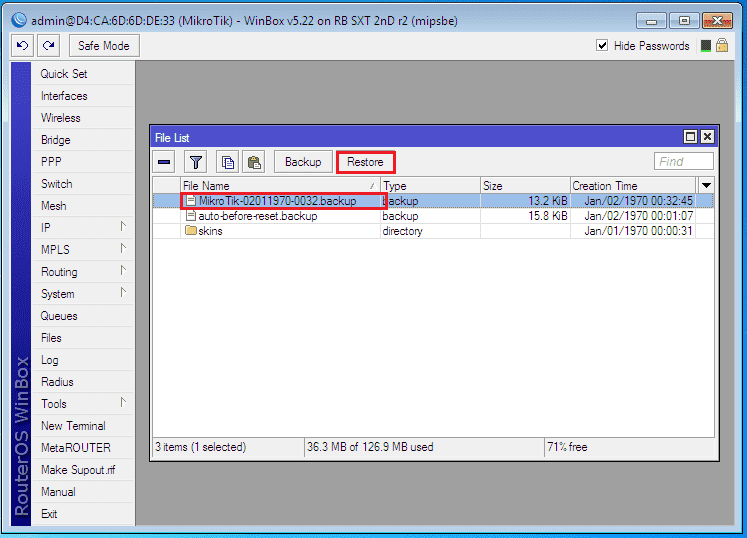Click the padlock icon at top right
Screen dimensions: 747x538
pyautogui.click(x=721, y=46)
